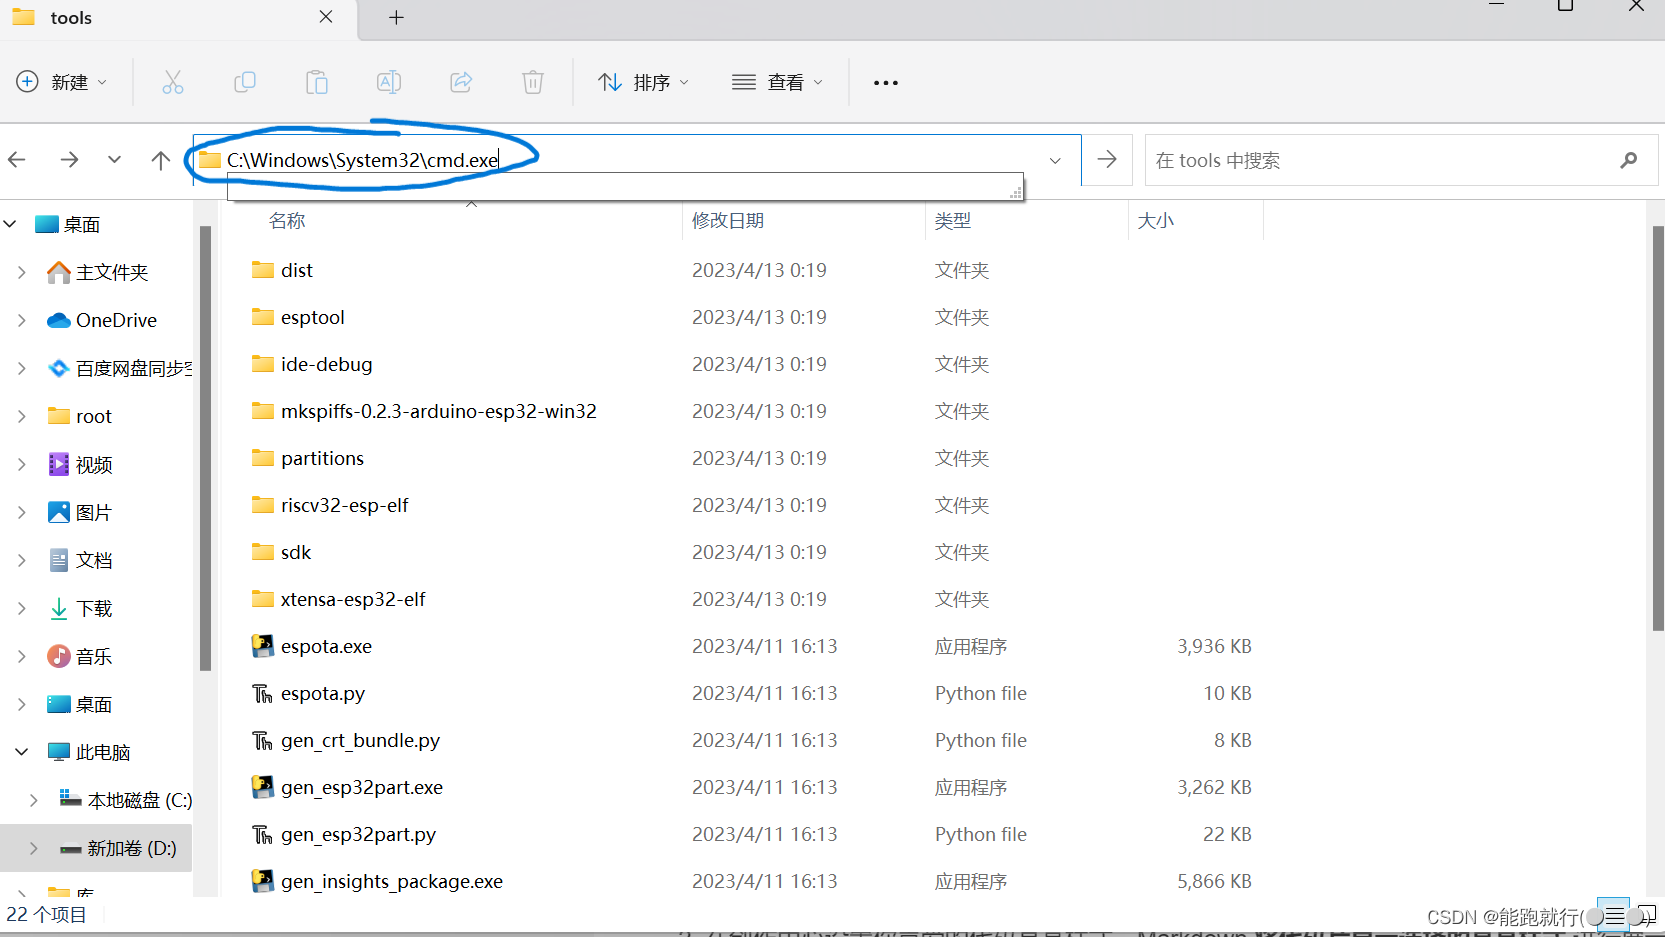The height and width of the screenshot is (937, 1665).
Task: Open 音乐 music in sidebar
Action: [80, 656]
